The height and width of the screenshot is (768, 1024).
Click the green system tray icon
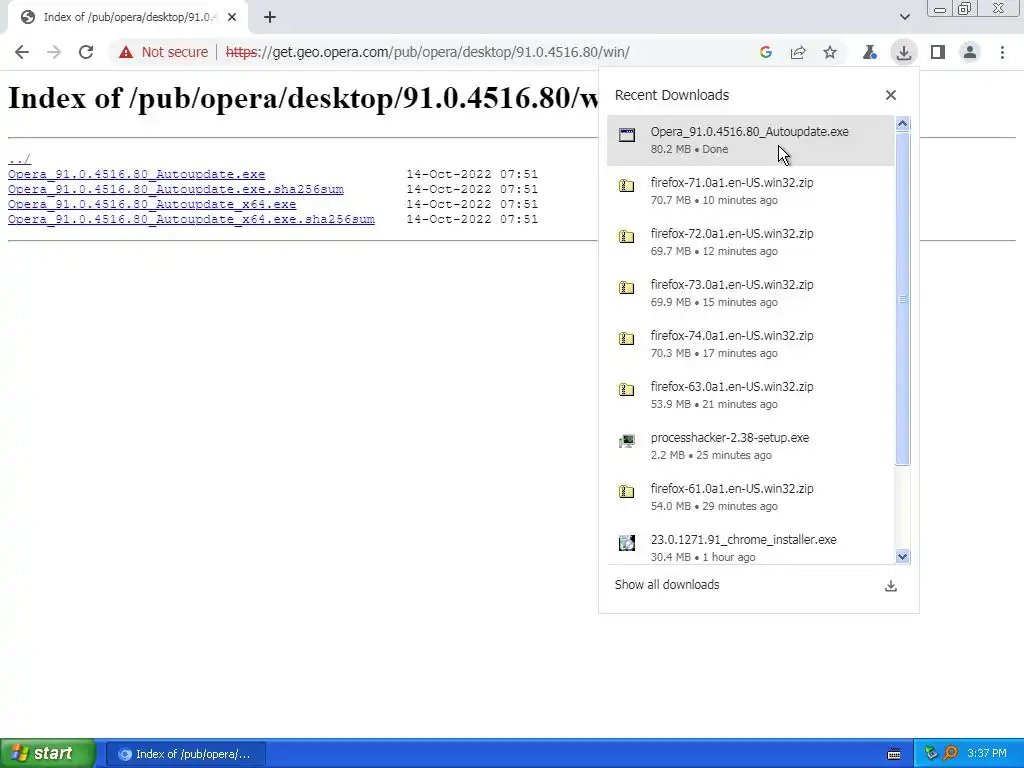(932, 754)
